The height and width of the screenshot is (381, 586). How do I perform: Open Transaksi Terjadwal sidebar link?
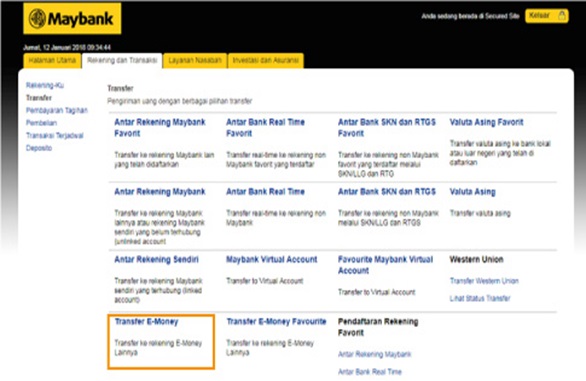click(55, 136)
